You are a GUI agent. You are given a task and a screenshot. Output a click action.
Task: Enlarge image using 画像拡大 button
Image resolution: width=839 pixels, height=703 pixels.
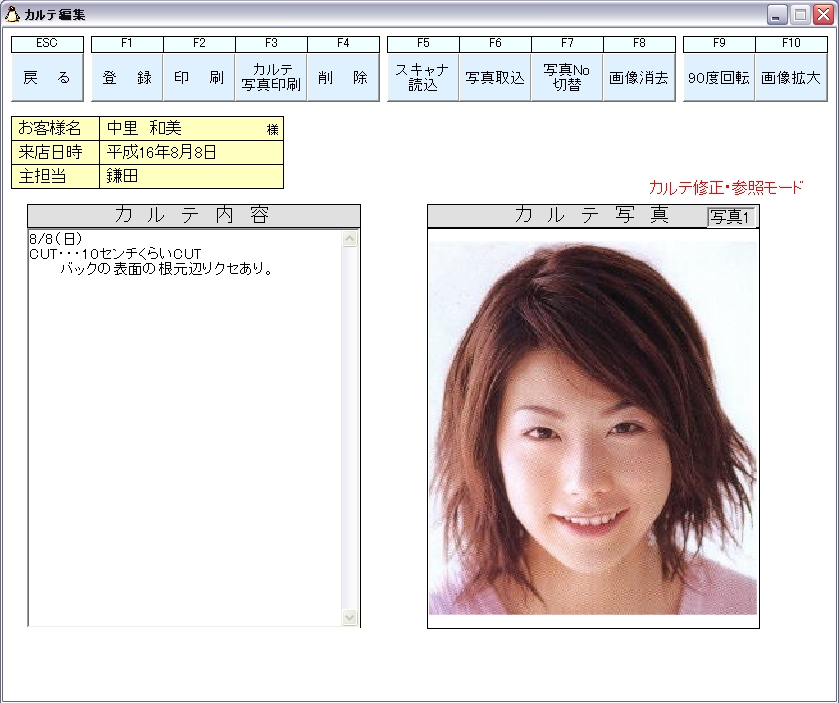791,78
